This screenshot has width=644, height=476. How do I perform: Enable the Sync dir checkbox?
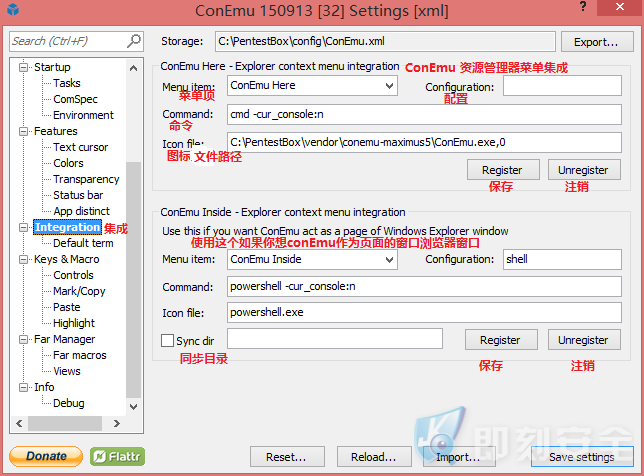(x=167, y=340)
